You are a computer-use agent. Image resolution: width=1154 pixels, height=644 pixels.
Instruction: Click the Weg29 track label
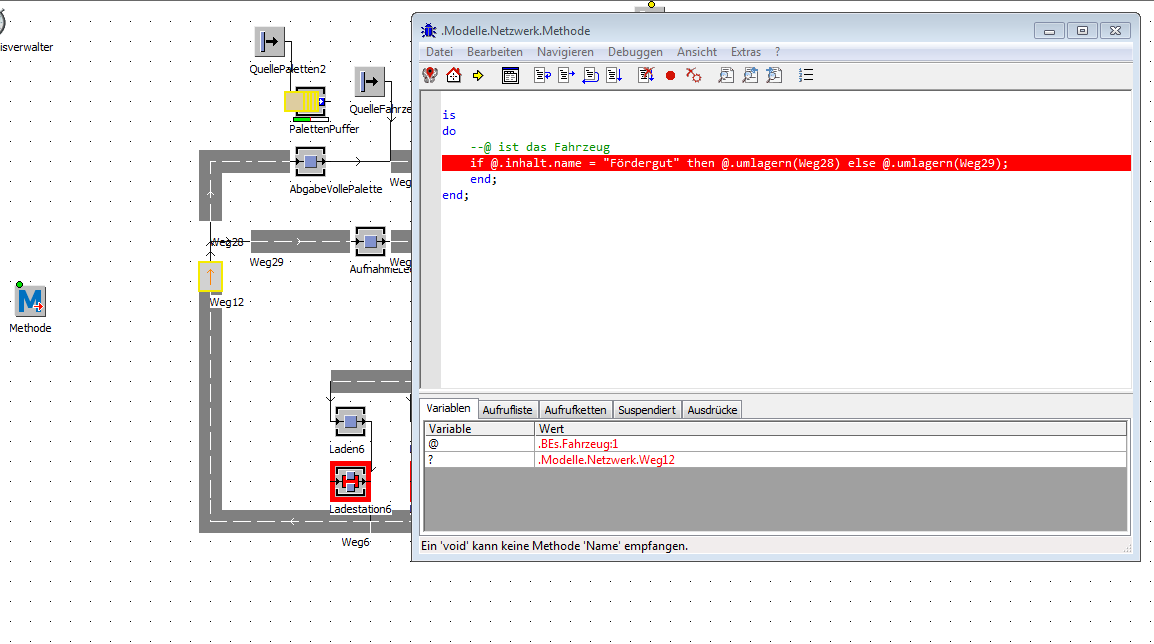[x=266, y=262]
